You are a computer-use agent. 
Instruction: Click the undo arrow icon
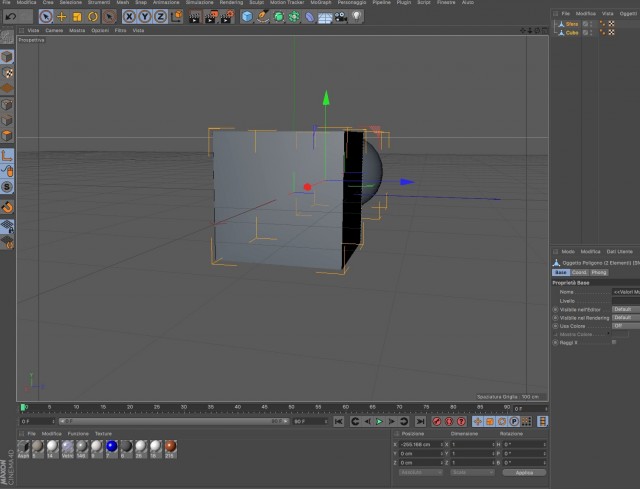[11, 17]
